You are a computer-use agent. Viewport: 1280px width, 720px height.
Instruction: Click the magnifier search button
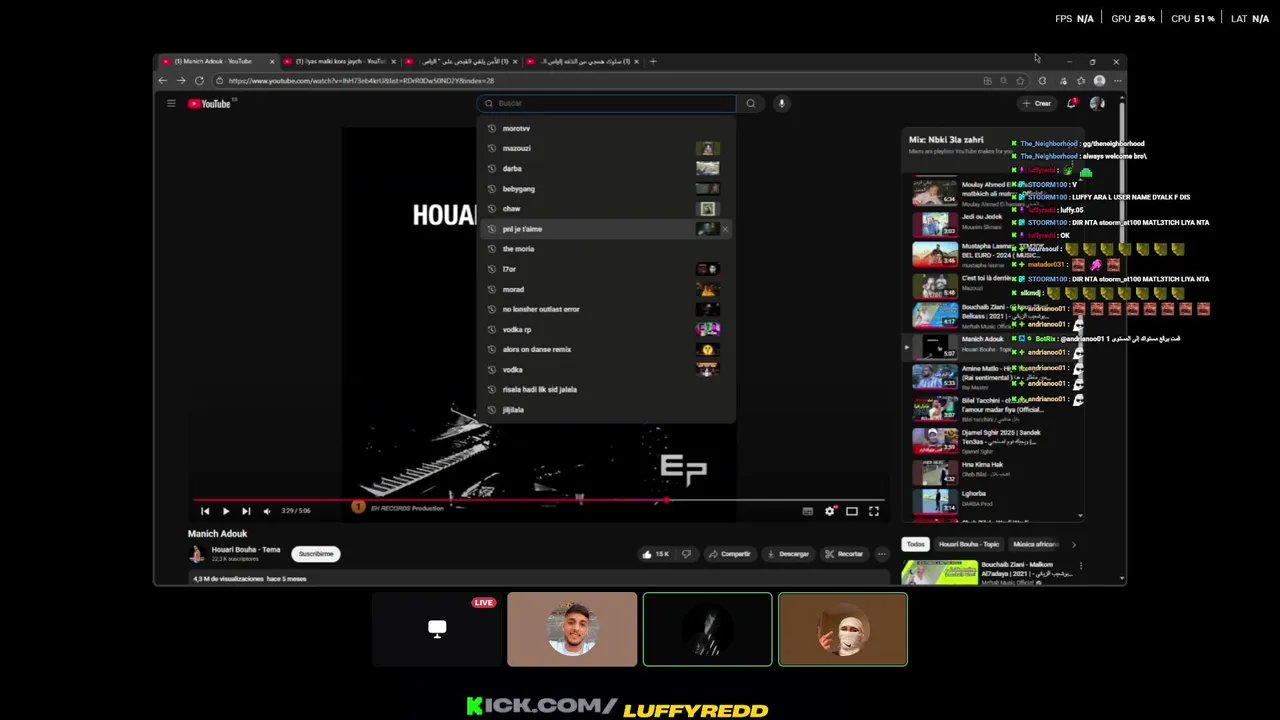pyautogui.click(x=751, y=103)
